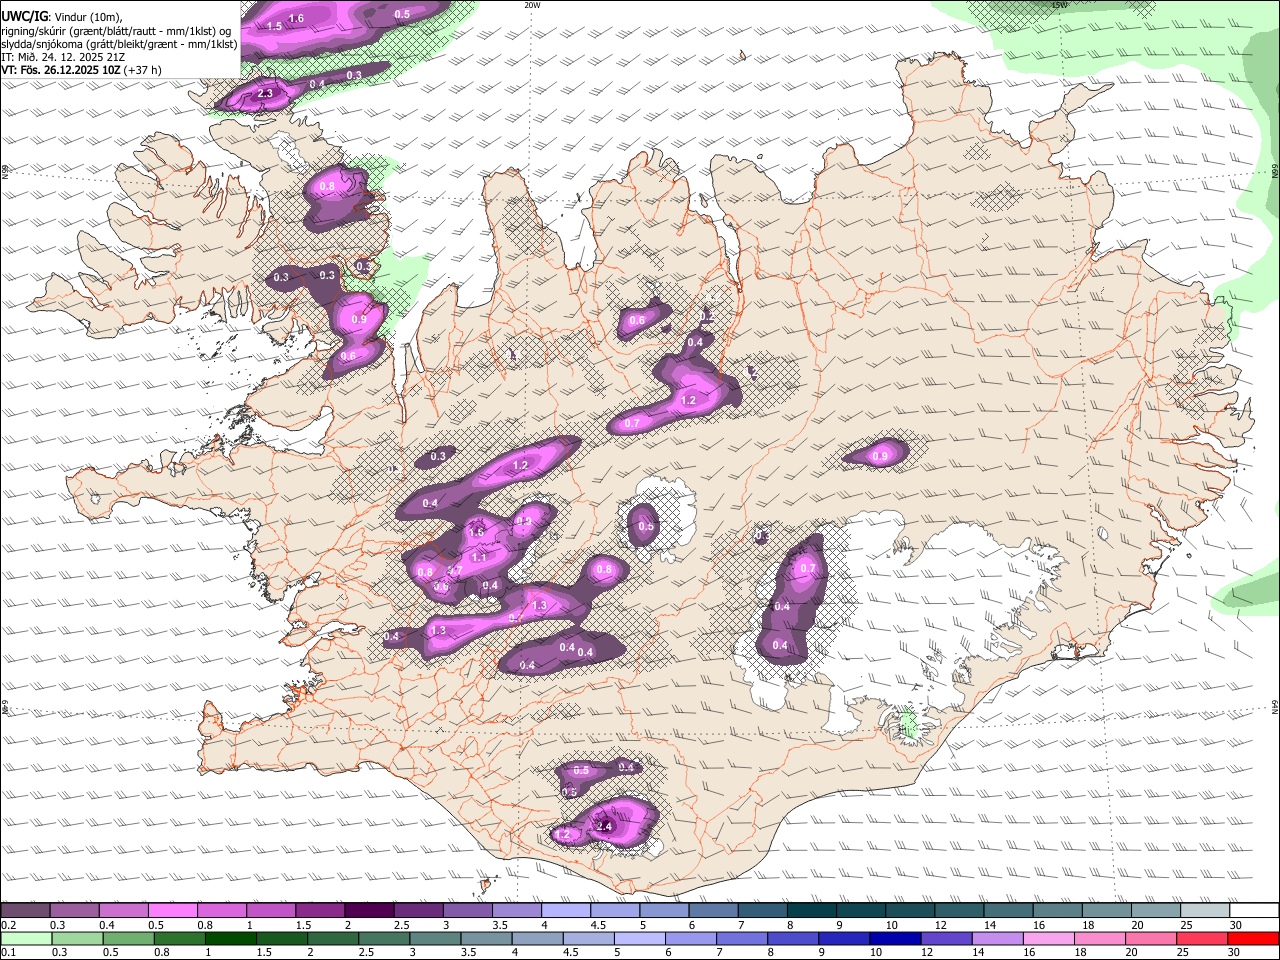Viewport: 1280px width, 960px height.
Task: Click the light grey swatch between 25 and 30
Action: pos(1204,911)
